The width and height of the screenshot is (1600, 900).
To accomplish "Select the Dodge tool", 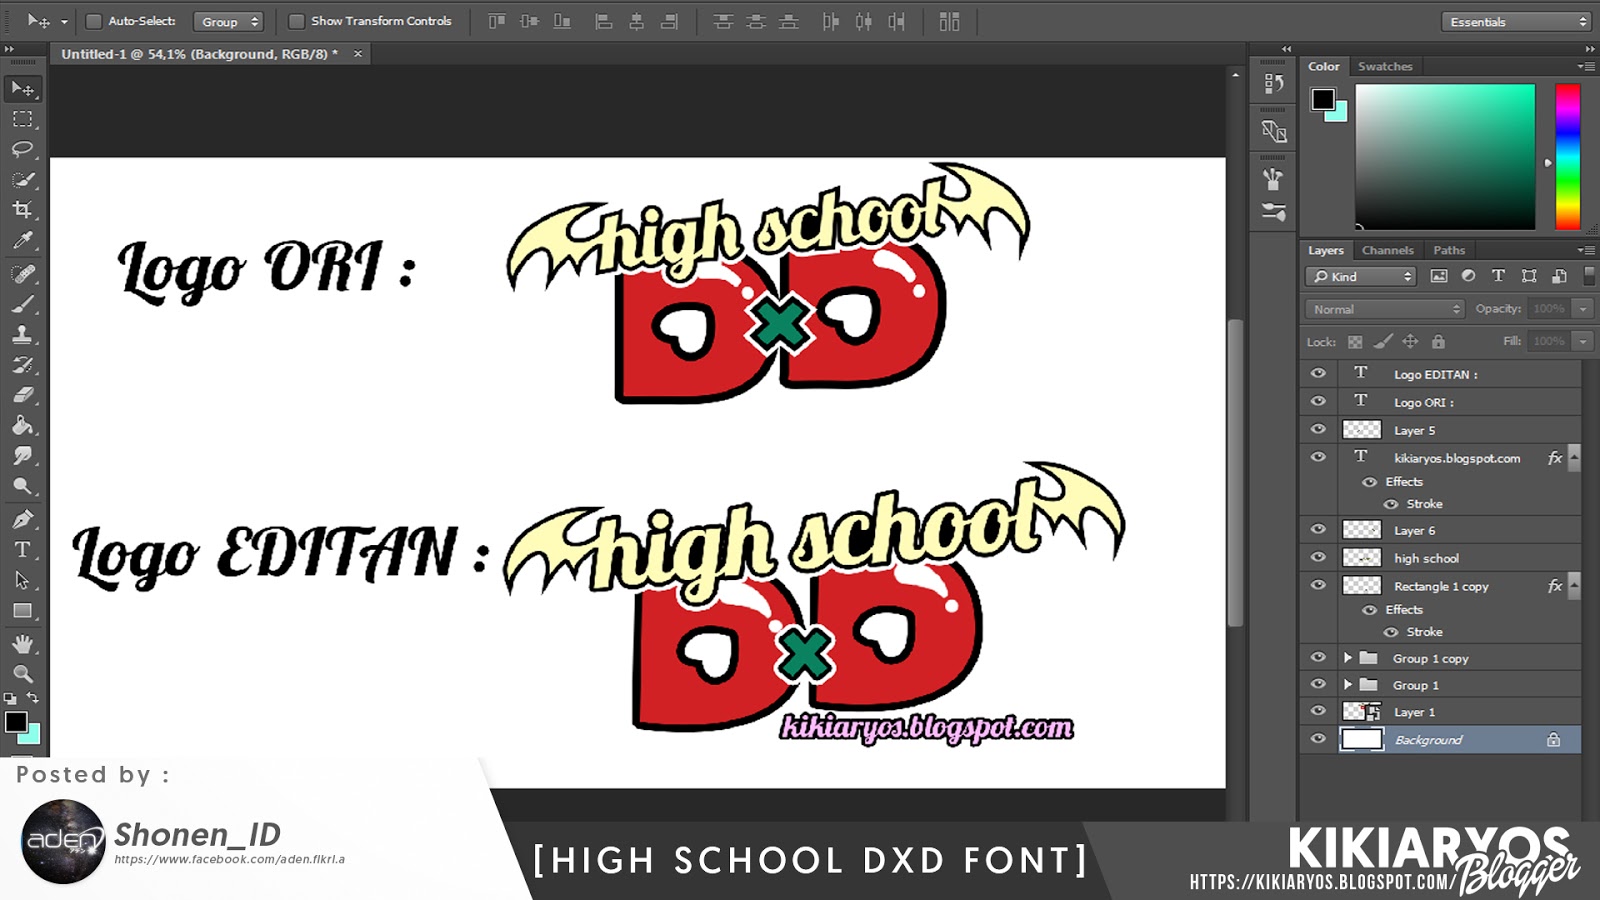I will (23, 486).
